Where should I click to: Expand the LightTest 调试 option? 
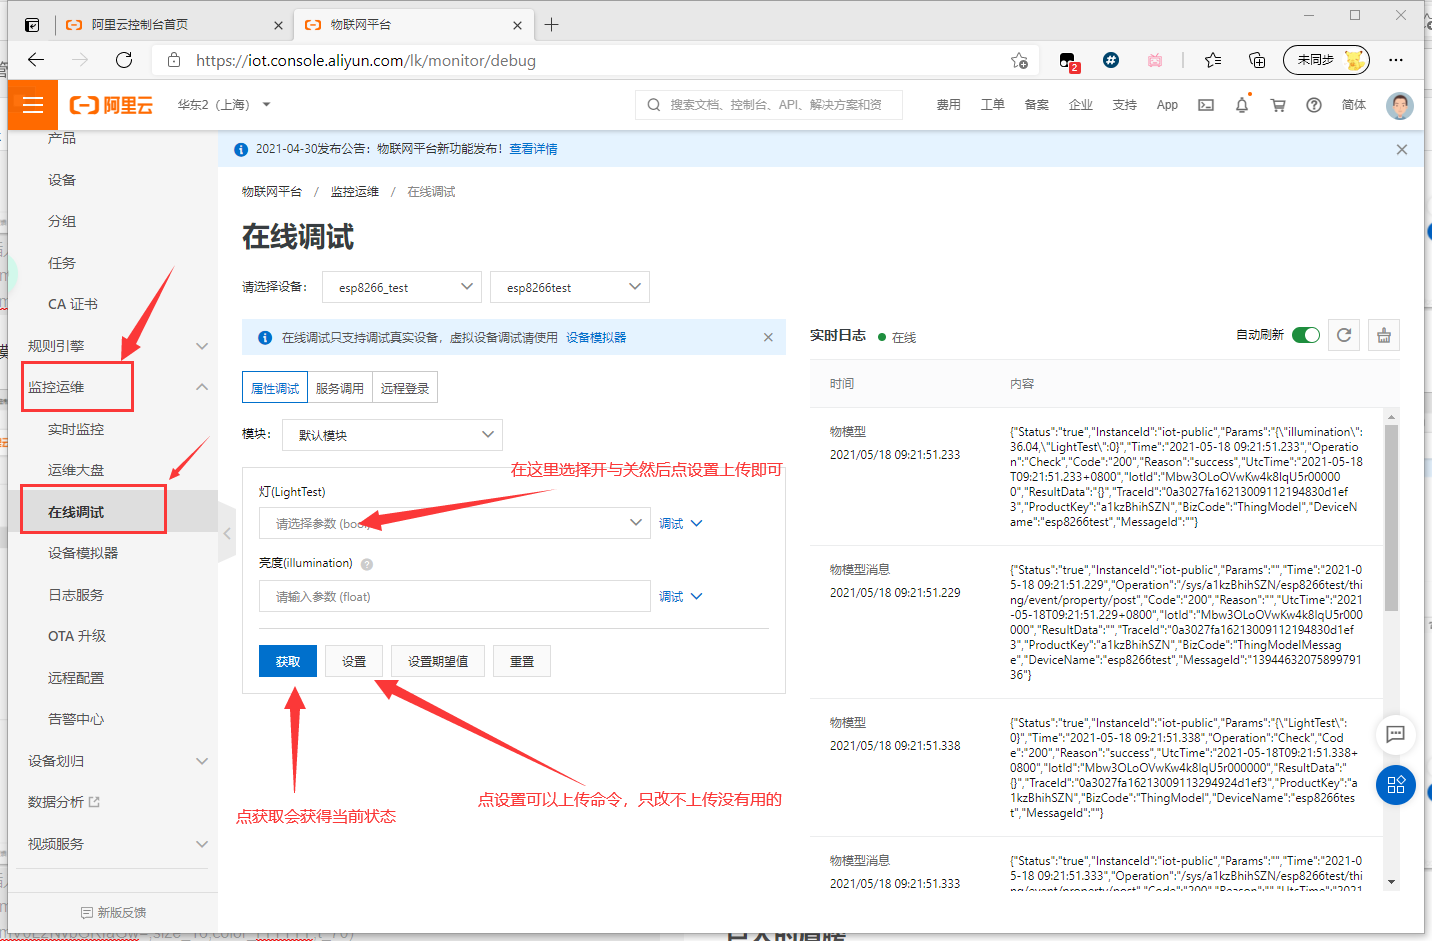pyautogui.click(x=681, y=524)
